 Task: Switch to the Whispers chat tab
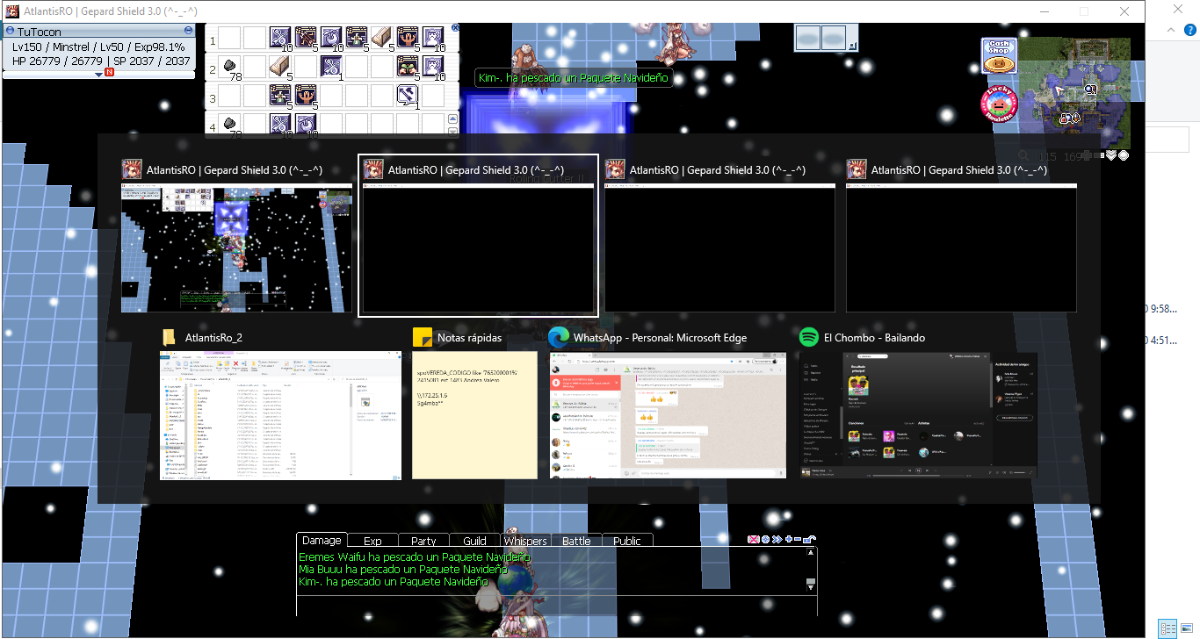pyautogui.click(x=525, y=540)
